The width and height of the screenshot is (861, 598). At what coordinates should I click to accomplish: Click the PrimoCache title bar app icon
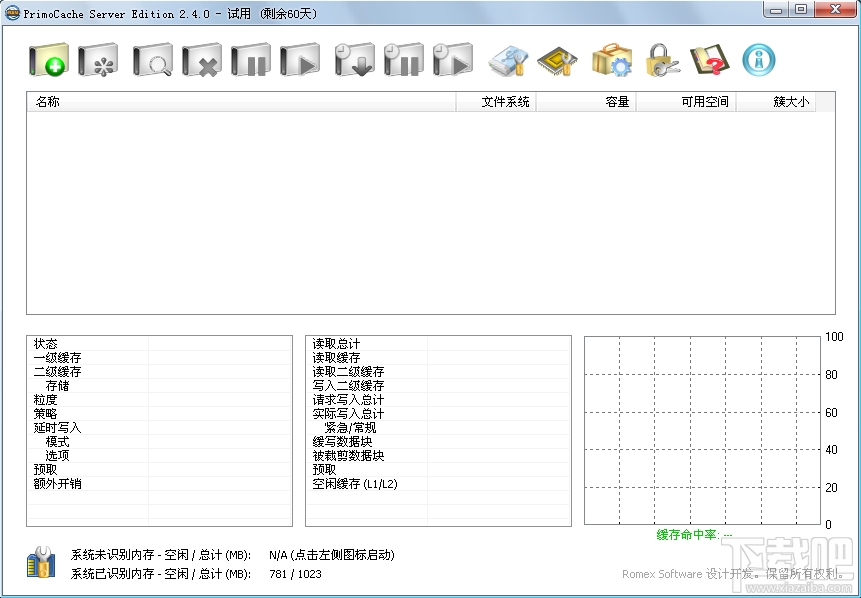(x=12, y=13)
